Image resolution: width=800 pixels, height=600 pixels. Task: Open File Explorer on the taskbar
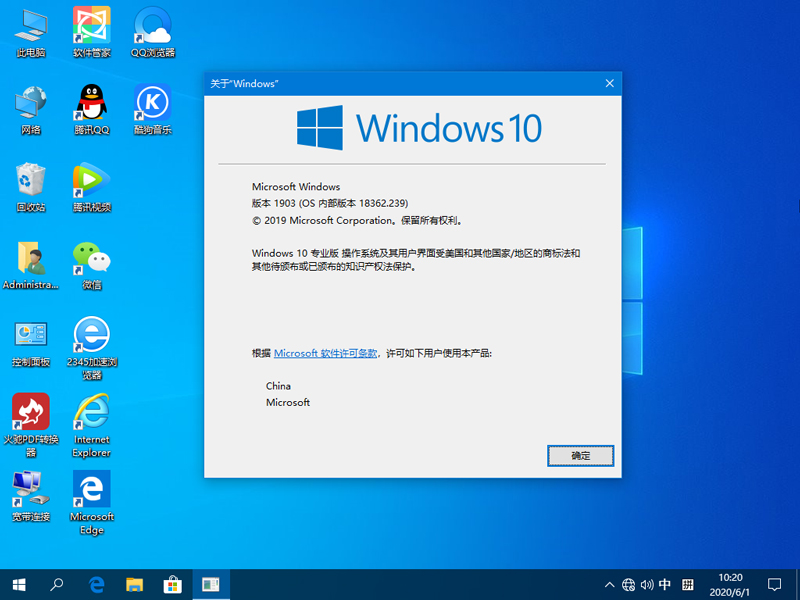tap(134, 585)
